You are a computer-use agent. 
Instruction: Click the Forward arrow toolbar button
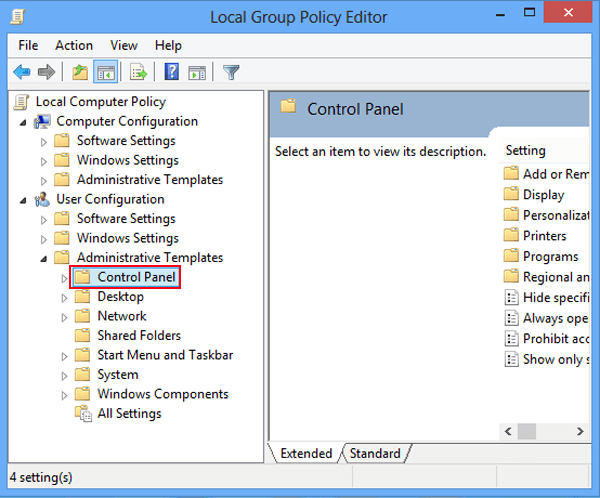point(46,72)
